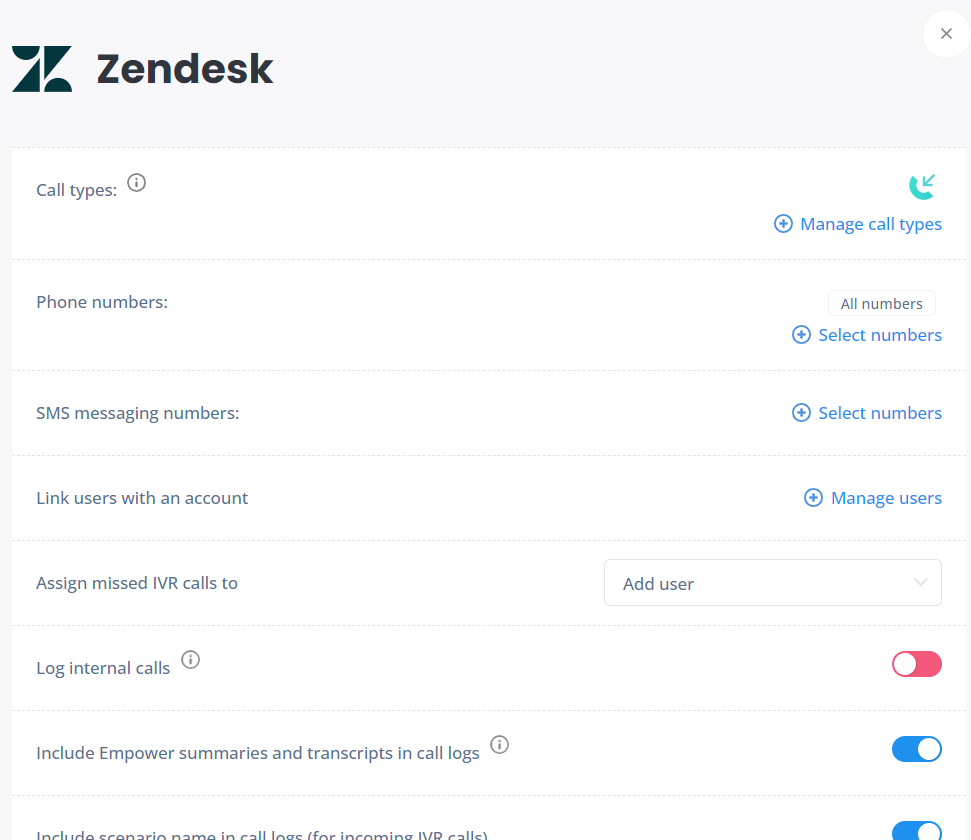Disable Empower summaries and transcripts toggle
Viewport: 971px width, 840px height.
pyautogui.click(x=917, y=749)
